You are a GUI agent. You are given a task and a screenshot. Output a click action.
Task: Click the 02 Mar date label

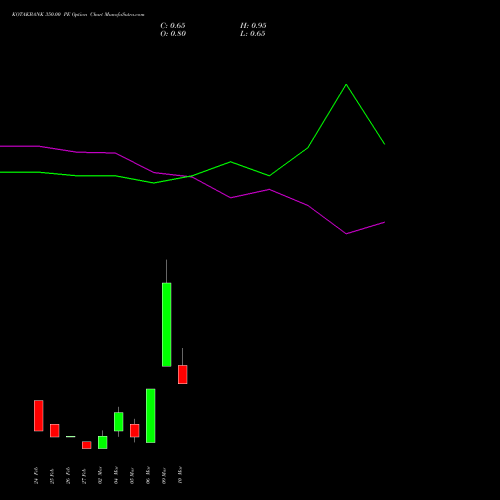(x=100, y=475)
